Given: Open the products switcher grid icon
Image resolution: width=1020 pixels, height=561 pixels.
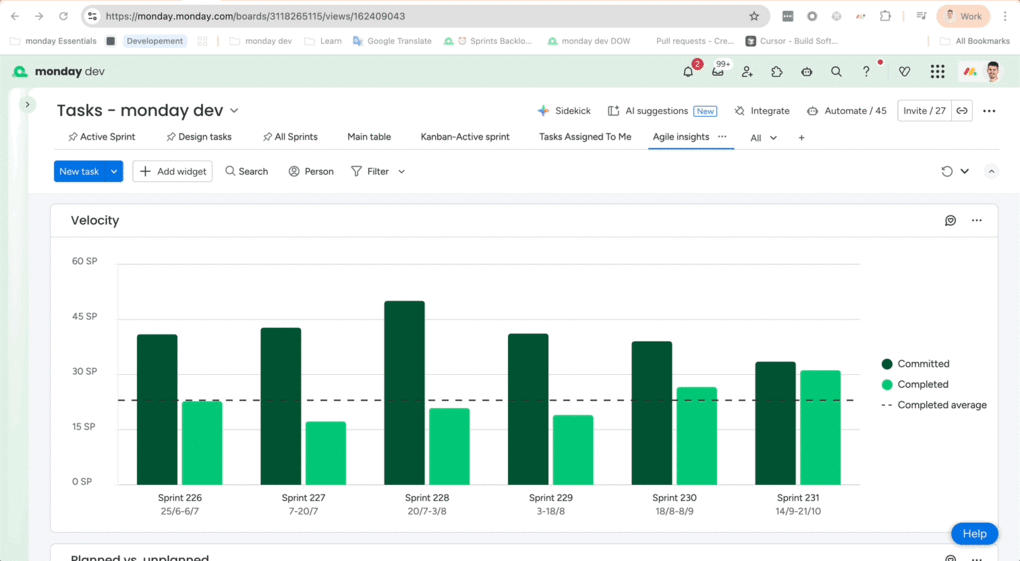Looking at the screenshot, I should point(937,72).
